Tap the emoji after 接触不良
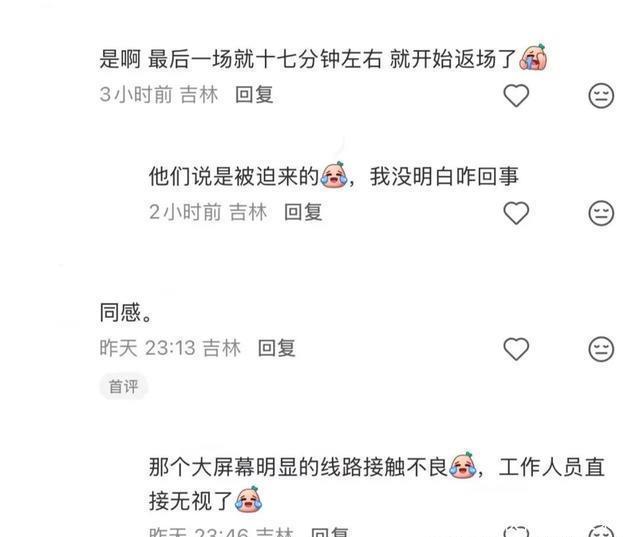Screen dimensions: 640x537 point(463,465)
